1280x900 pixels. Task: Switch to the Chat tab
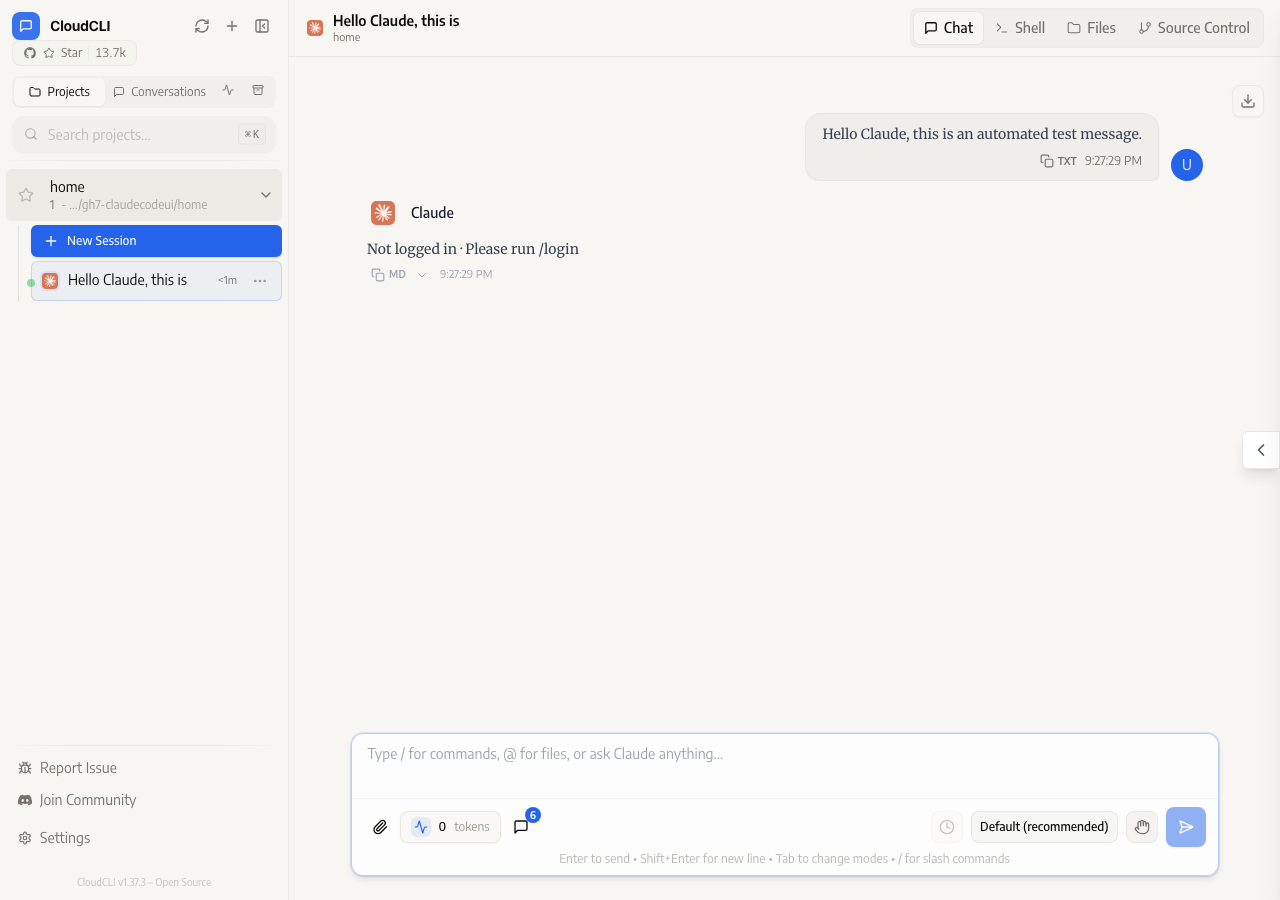[948, 28]
